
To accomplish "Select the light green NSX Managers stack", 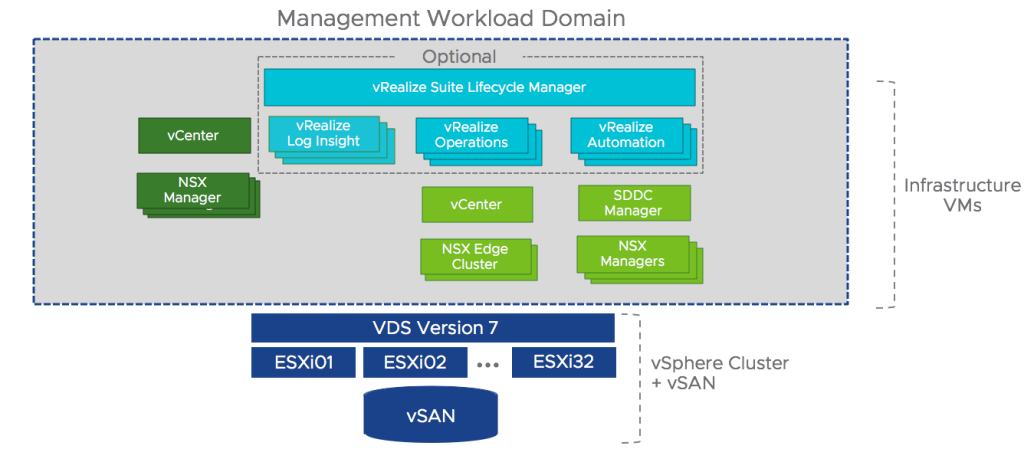I will 633,254.
